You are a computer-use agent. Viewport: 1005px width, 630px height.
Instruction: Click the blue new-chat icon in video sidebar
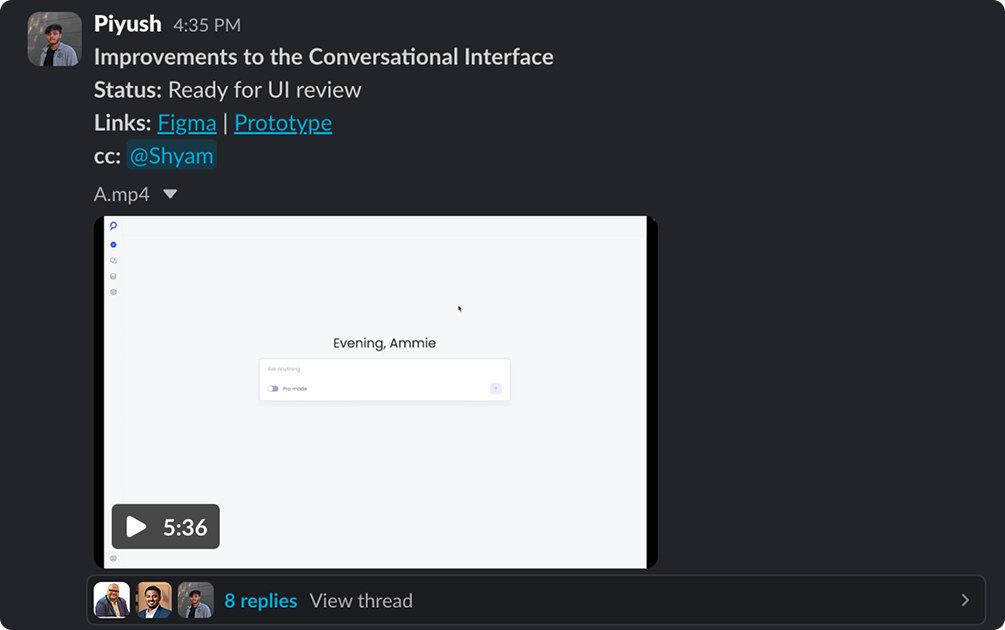pos(113,245)
